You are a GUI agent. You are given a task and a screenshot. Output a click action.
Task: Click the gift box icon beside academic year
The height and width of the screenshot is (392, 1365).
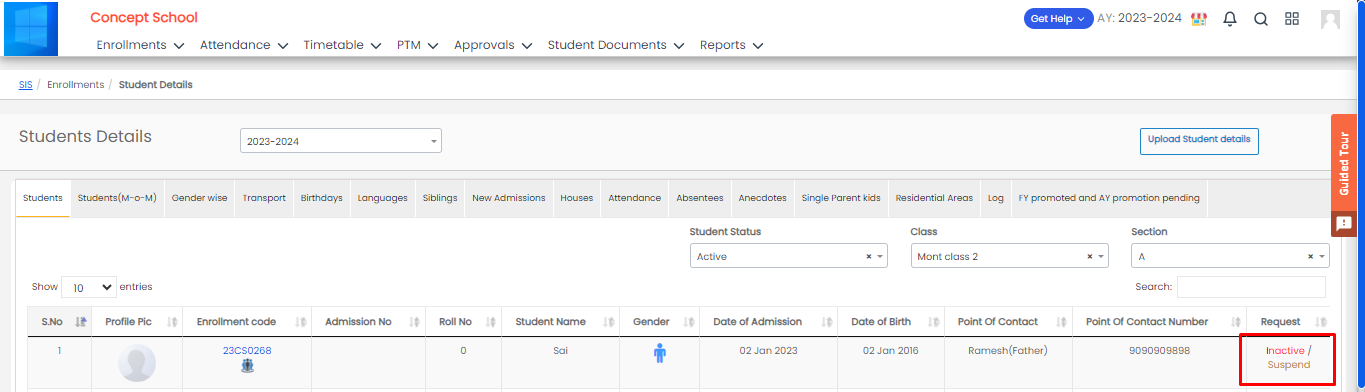(x=1199, y=19)
